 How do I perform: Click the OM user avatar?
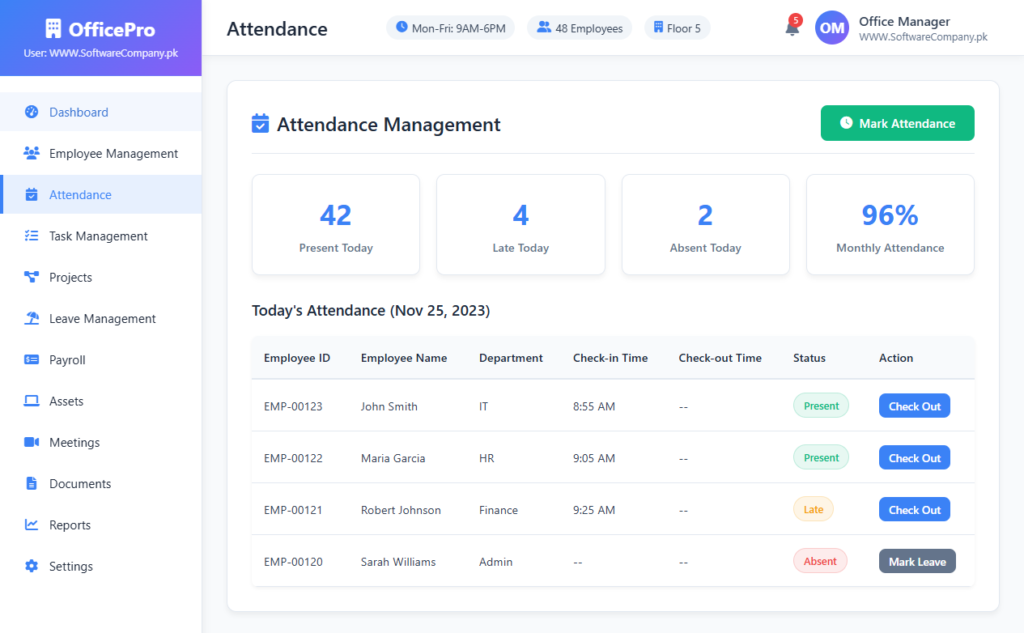(832, 29)
